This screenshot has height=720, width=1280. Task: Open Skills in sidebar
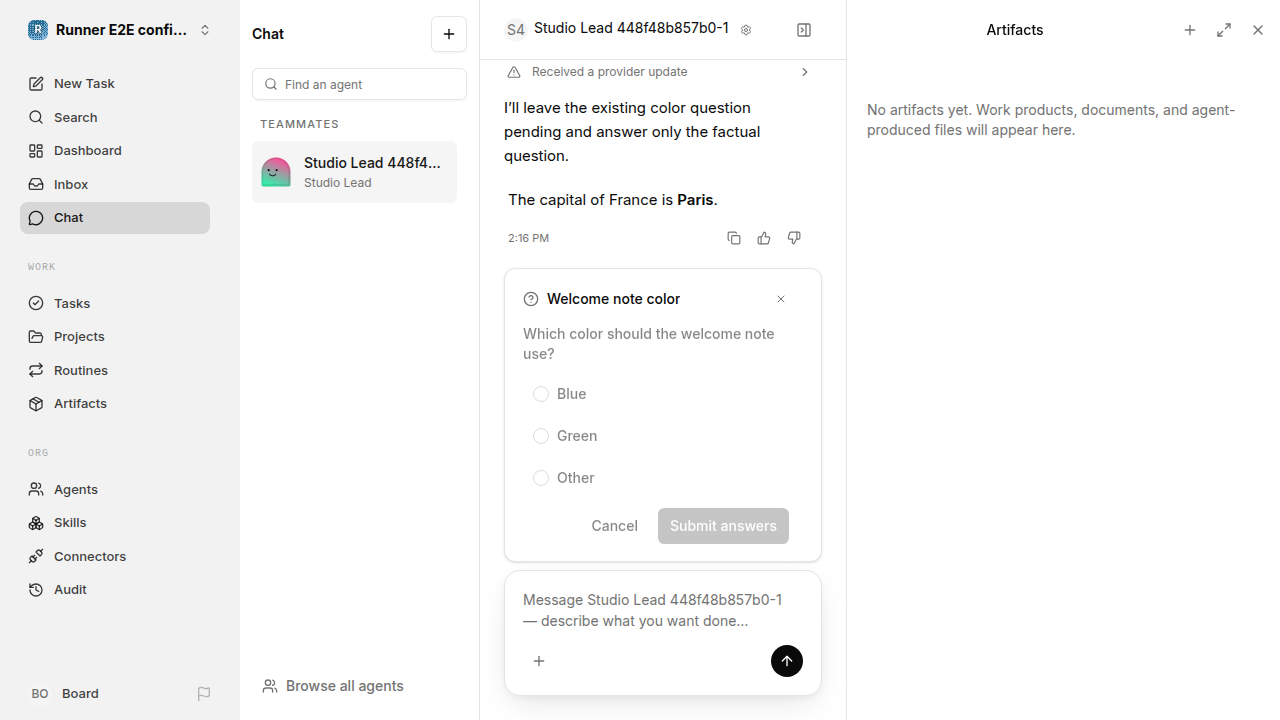(x=115, y=522)
